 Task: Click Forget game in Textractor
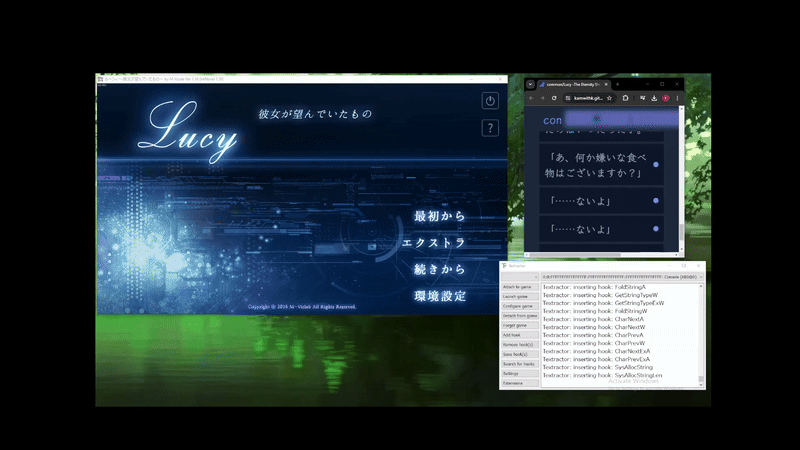pyautogui.click(x=519, y=326)
